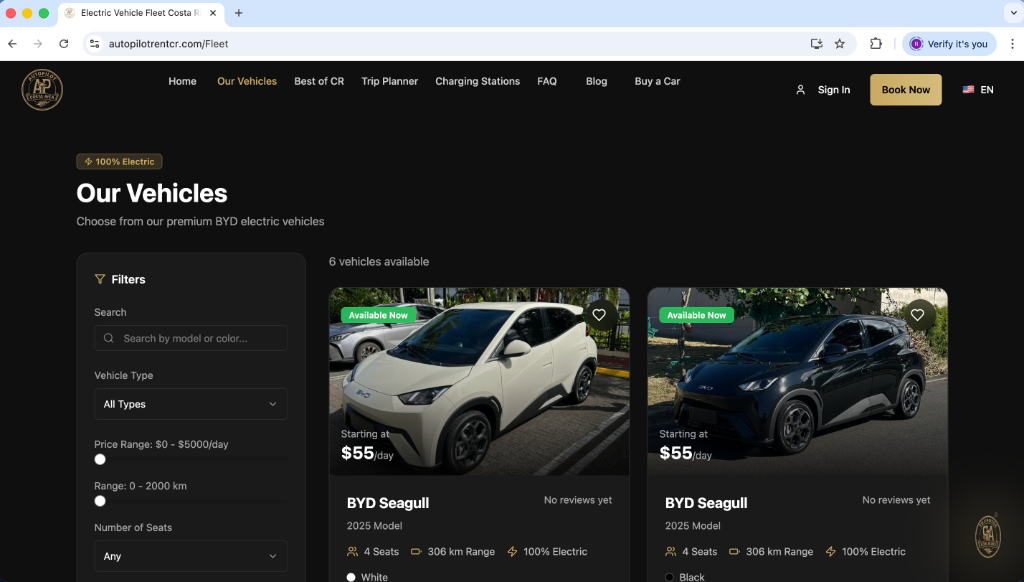Focus the Search by model or color field
The width and height of the screenshot is (1024, 582).
coord(191,338)
